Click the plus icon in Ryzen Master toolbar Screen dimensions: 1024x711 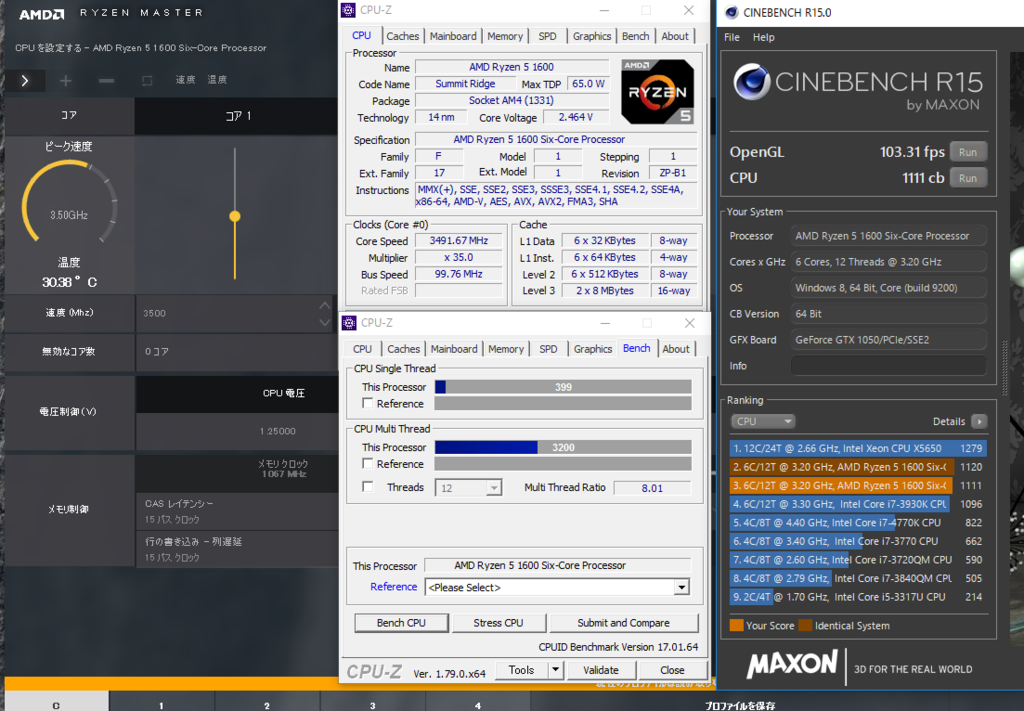click(x=65, y=80)
